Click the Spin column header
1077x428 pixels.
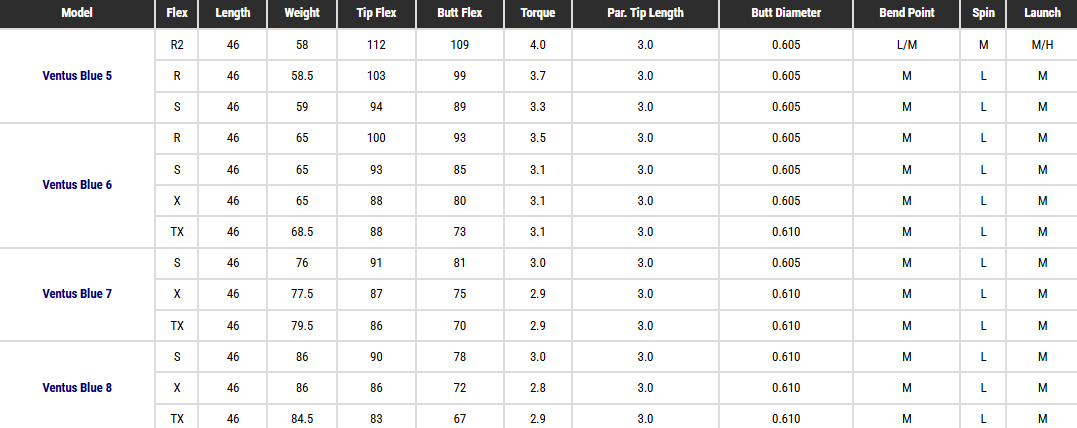[983, 13]
